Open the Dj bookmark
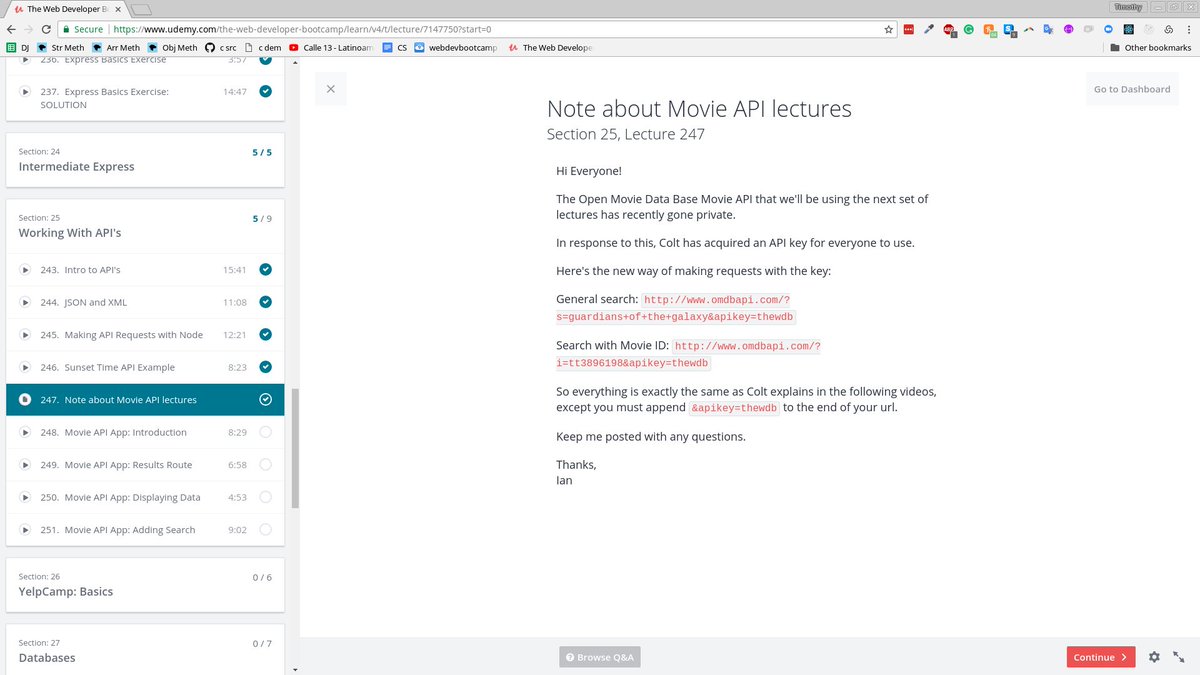The width and height of the screenshot is (1200, 675). coord(18,47)
